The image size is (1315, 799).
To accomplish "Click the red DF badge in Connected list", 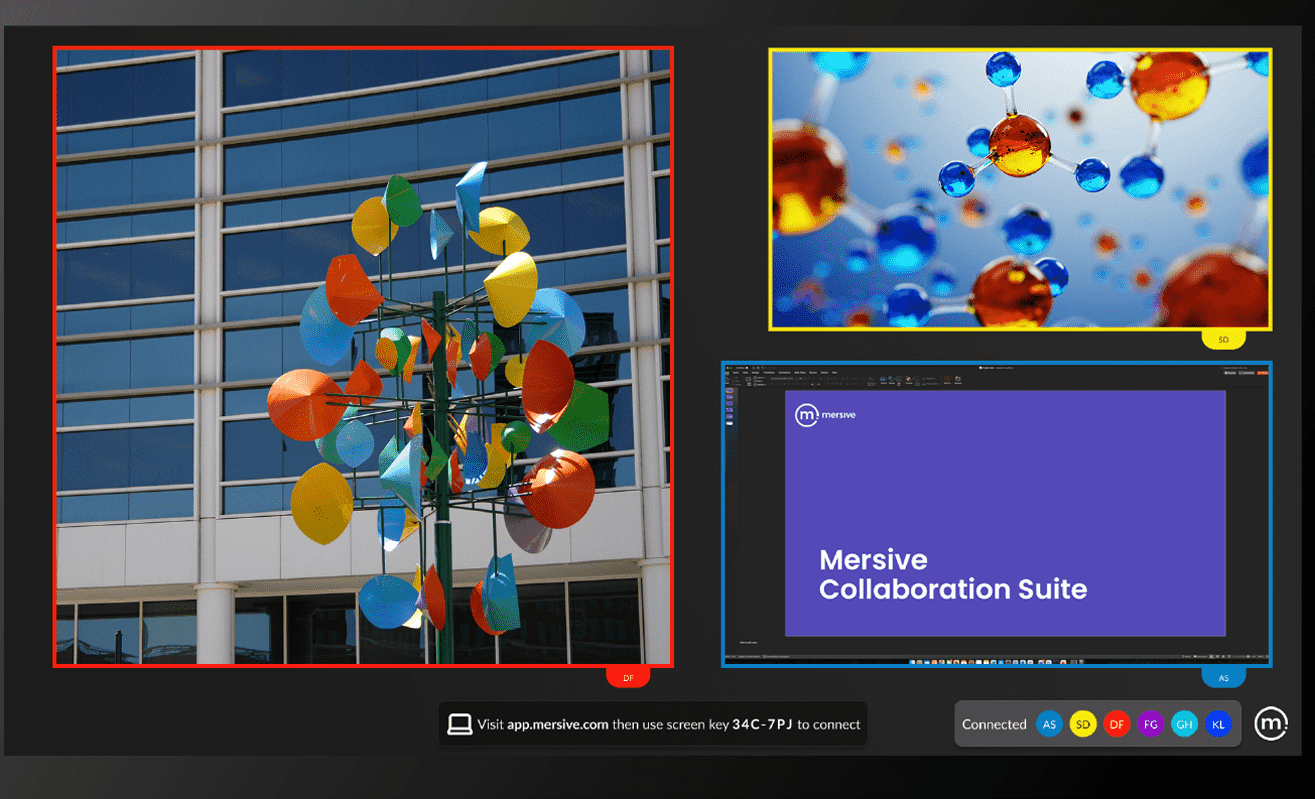I will pyautogui.click(x=1116, y=724).
